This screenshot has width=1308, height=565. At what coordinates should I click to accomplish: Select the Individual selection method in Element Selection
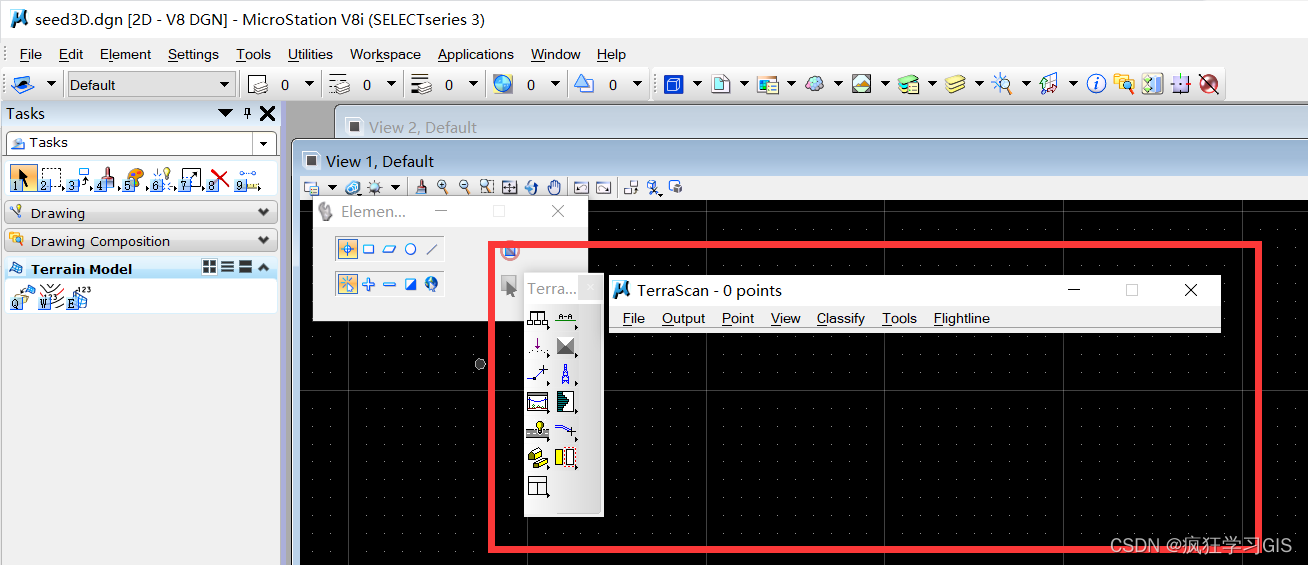pos(348,249)
